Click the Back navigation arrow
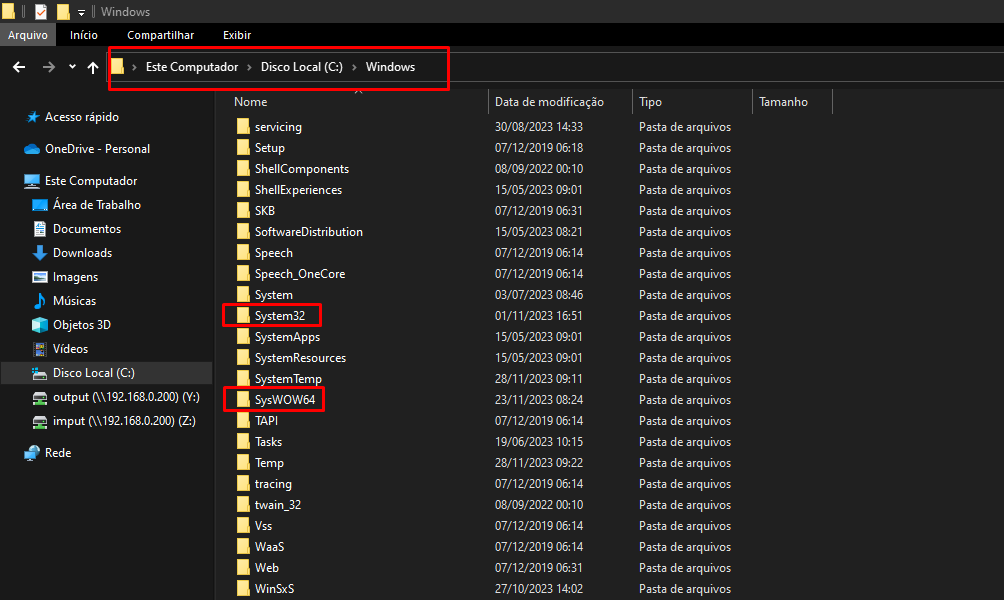 tap(18, 67)
